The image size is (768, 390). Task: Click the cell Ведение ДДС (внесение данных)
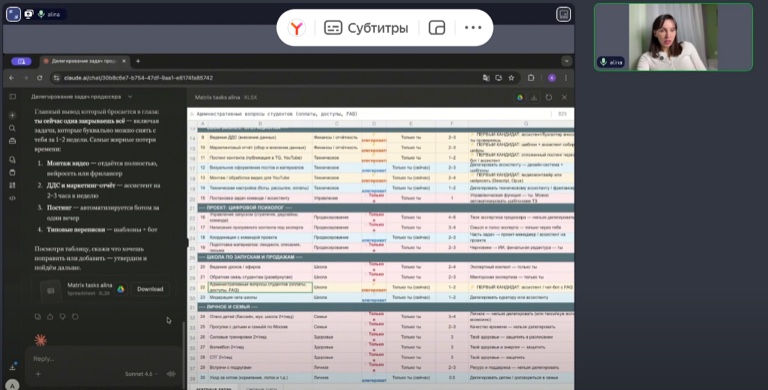pos(260,138)
